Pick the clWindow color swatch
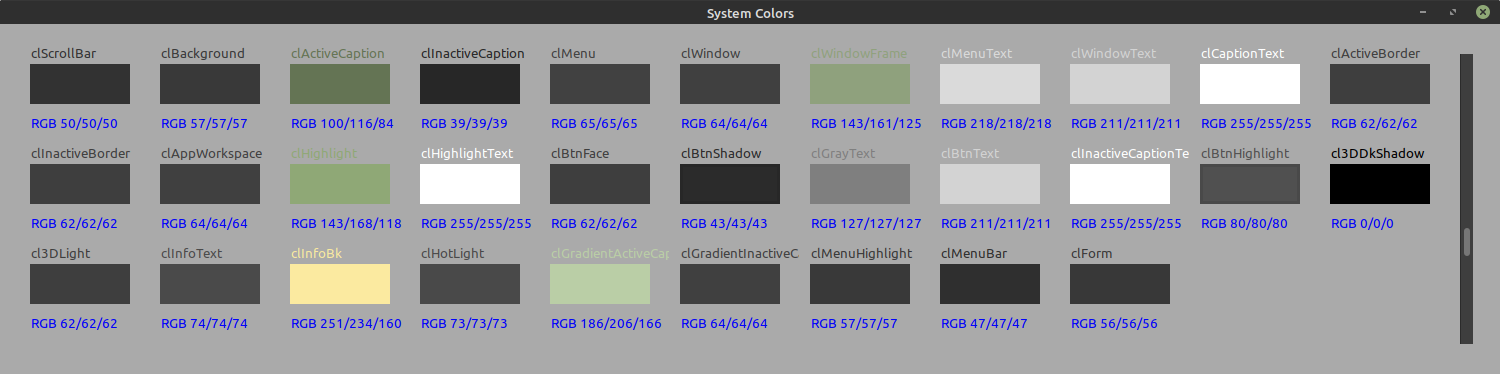This screenshot has width=1500, height=374. (x=730, y=84)
